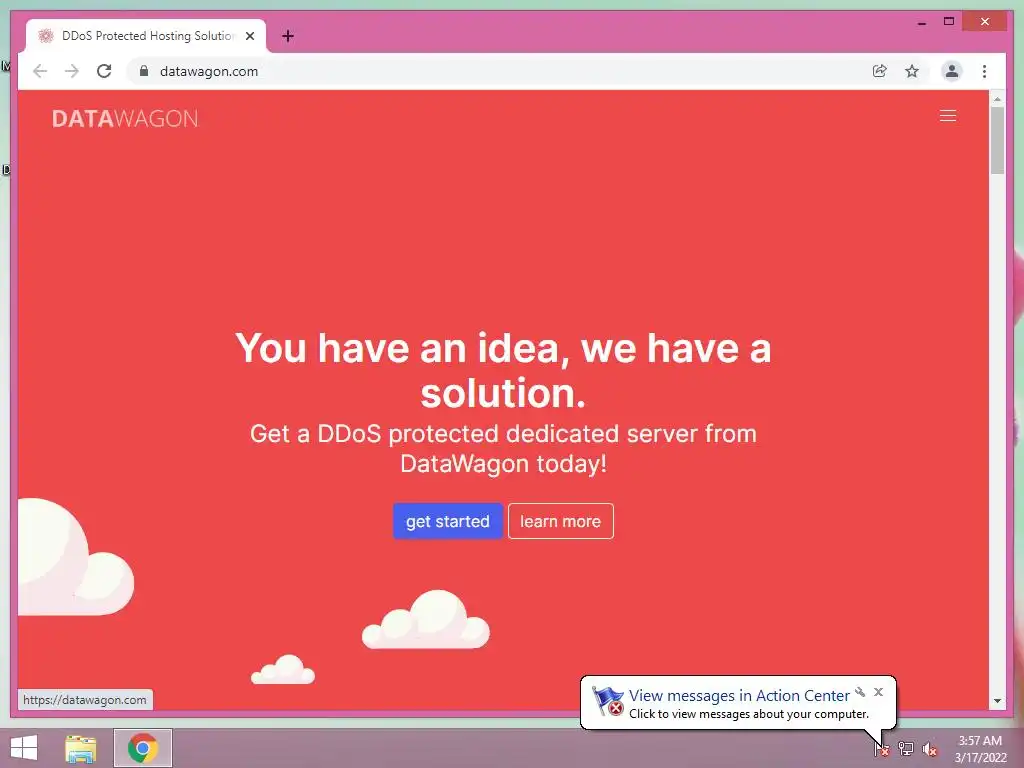This screenshot has width=1024, height=768.
Task: Open Chrome three-dot menu
Action: [984, 71]
